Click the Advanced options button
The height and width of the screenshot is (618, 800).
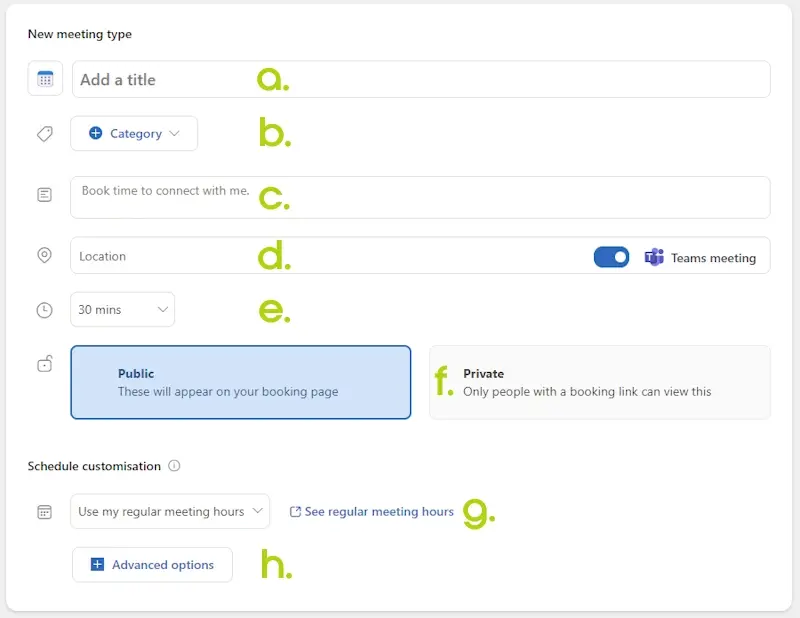click(x=152, y=565)
